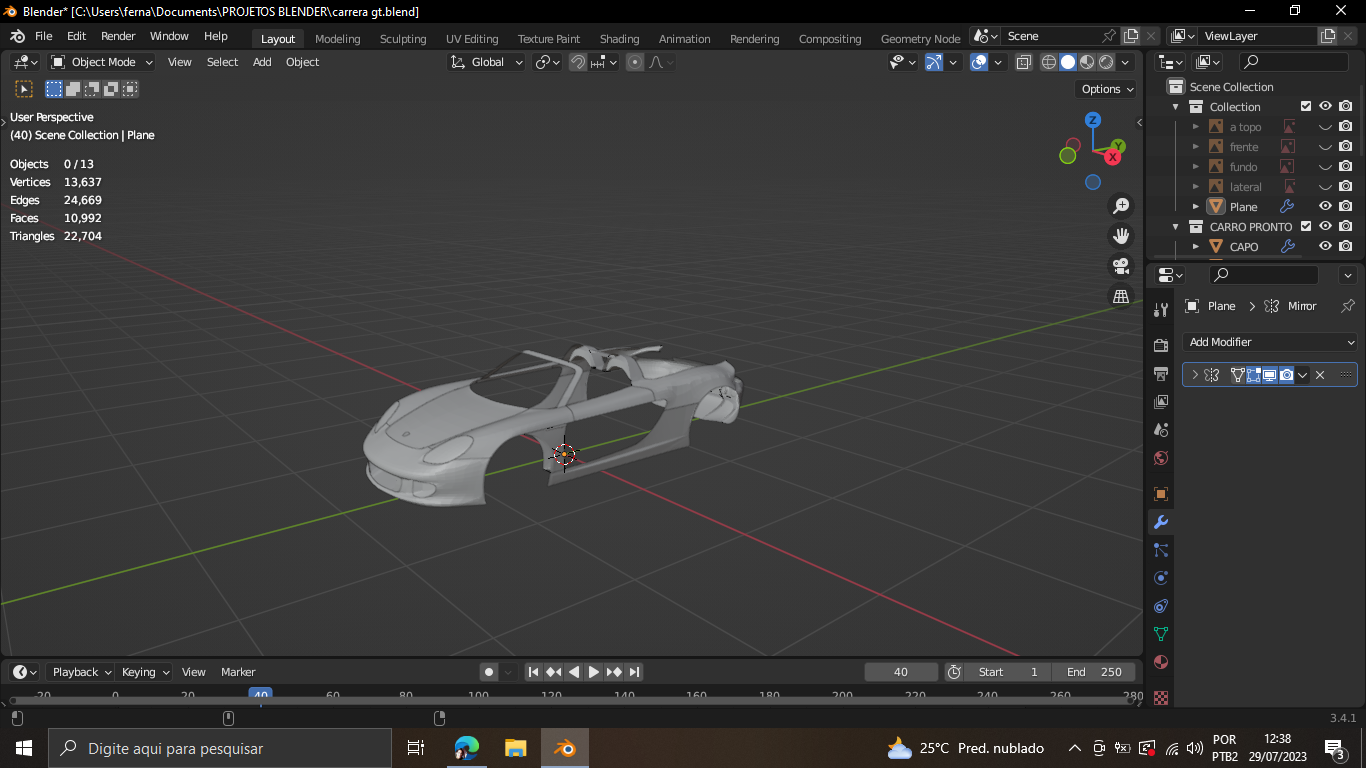Click the frame 40 playhead marker
The height and width of the screenshot is (768, 1366).
(260, 695)
